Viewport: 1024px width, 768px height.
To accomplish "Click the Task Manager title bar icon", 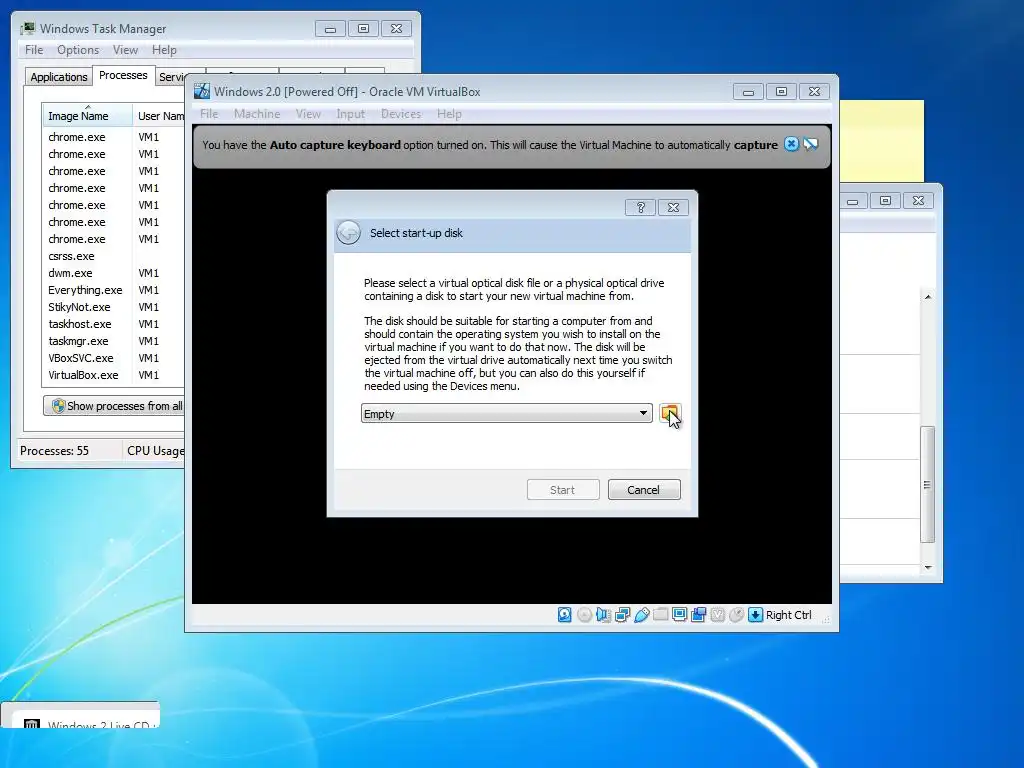I will click(27, 29).
